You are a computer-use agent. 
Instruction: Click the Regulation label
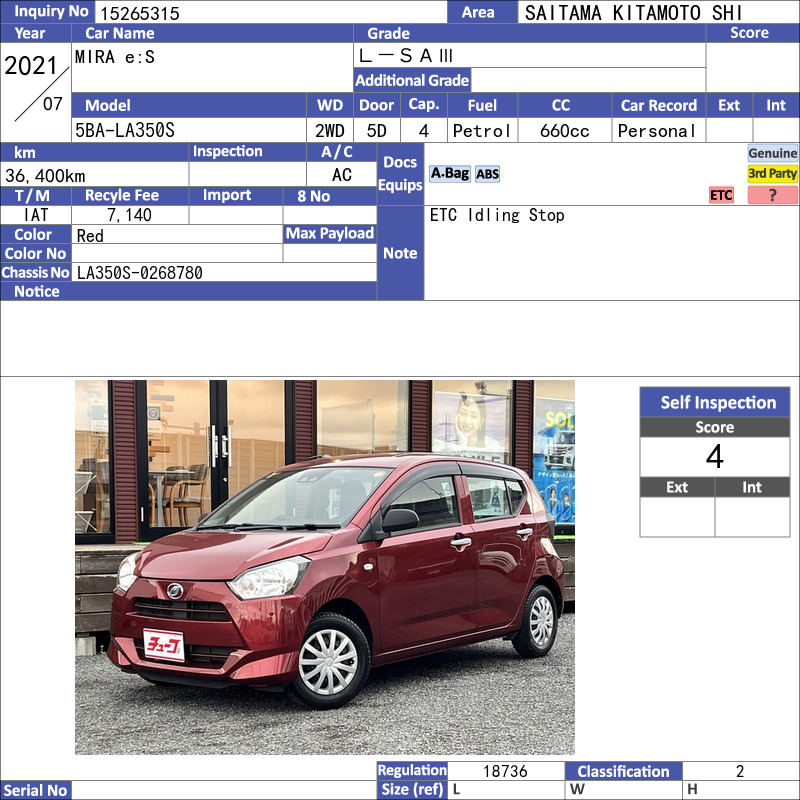click(412, 770)
